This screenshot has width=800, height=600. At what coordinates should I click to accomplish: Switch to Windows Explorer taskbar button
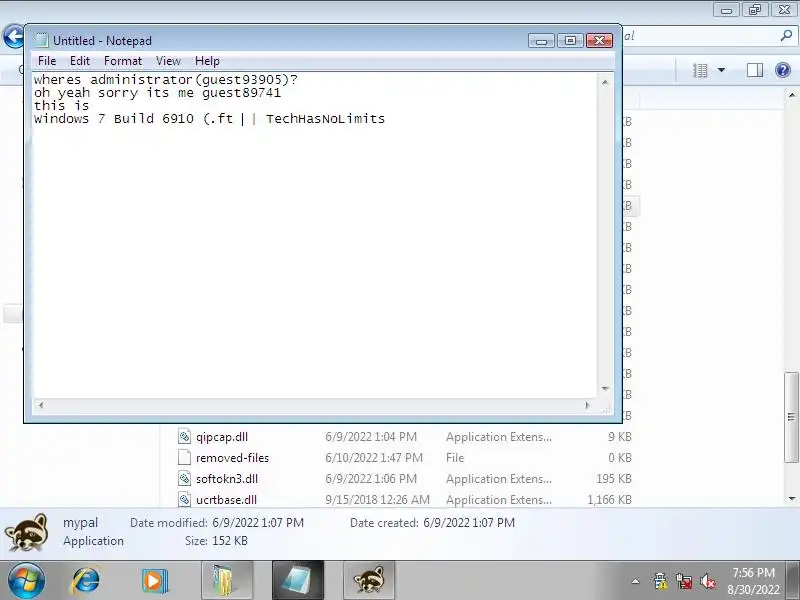(x=227, y=581)
